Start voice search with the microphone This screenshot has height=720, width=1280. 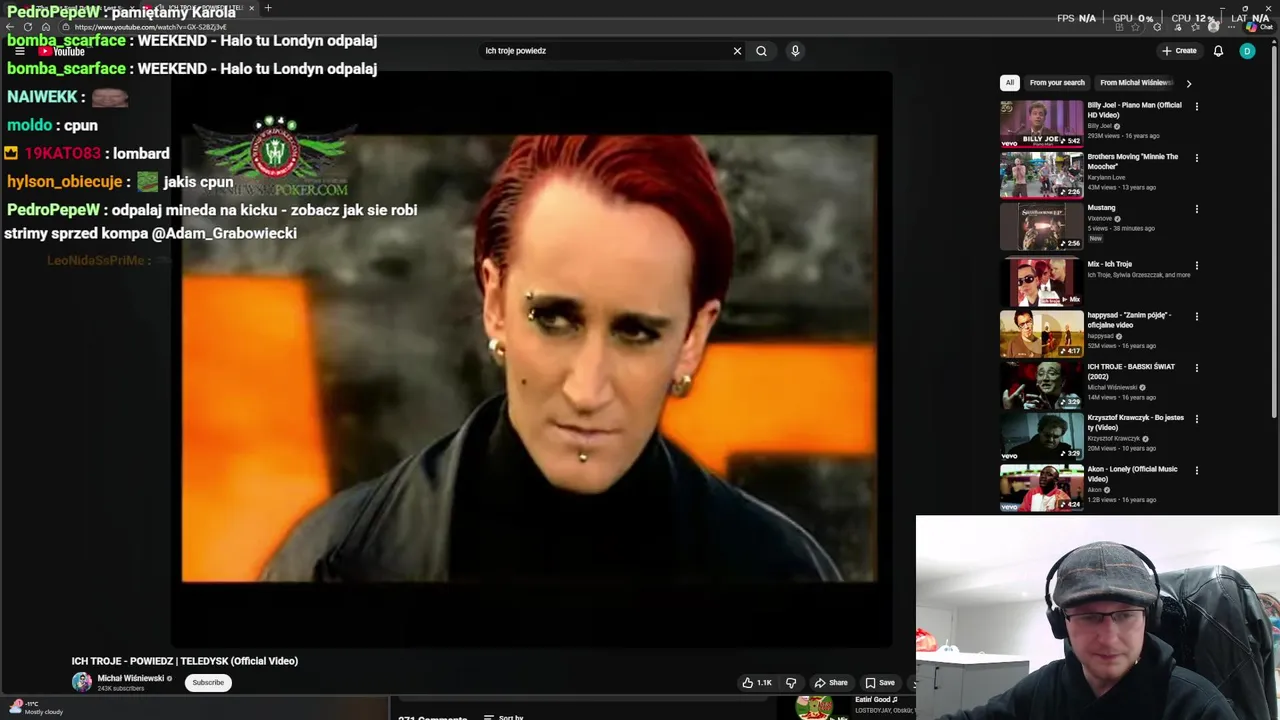coord(795,51)
